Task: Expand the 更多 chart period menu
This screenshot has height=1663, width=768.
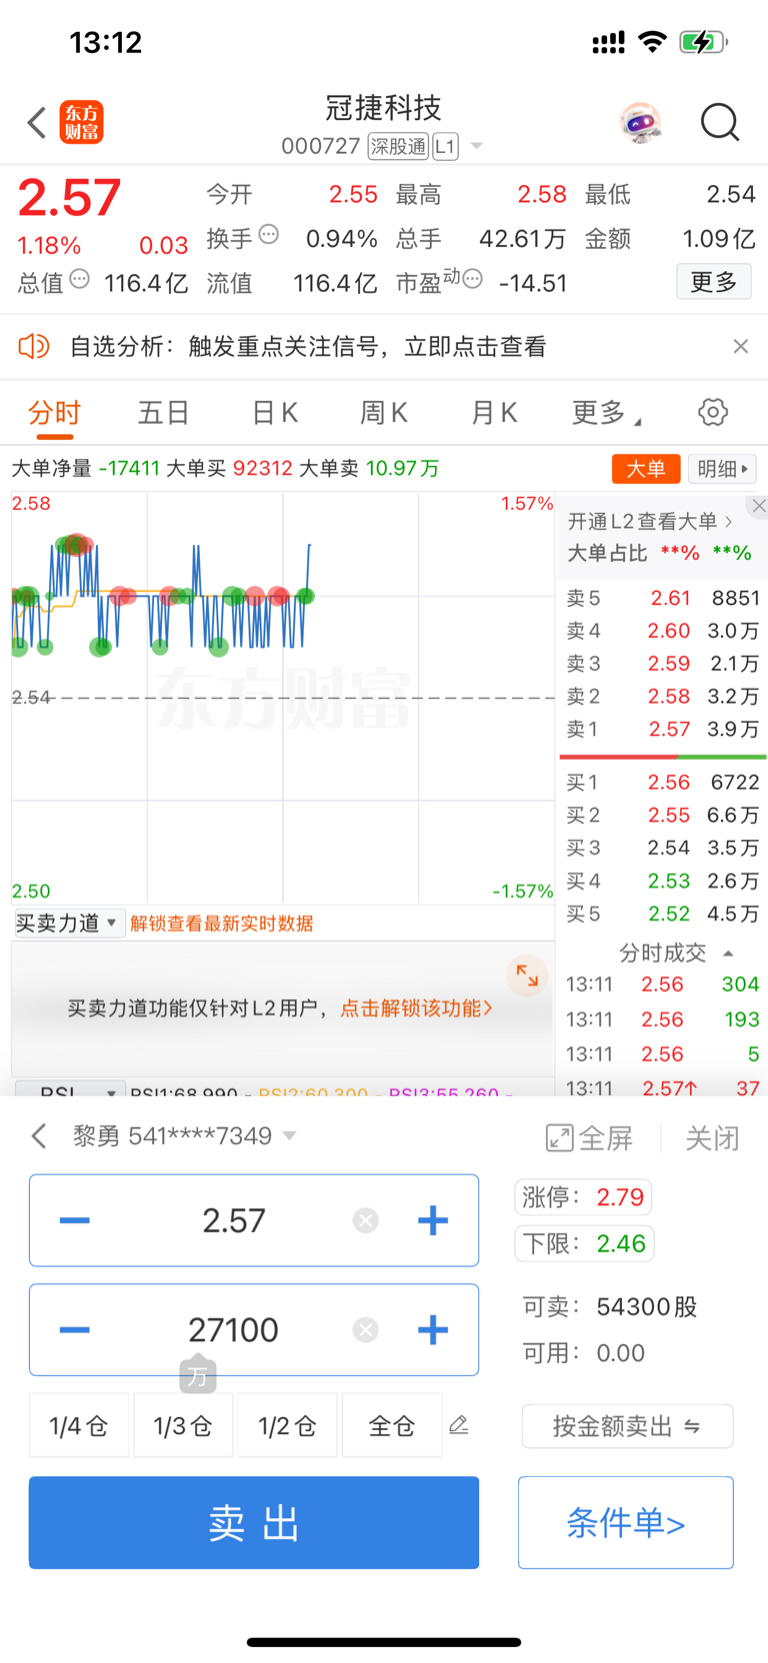Action: pos(606,413)
